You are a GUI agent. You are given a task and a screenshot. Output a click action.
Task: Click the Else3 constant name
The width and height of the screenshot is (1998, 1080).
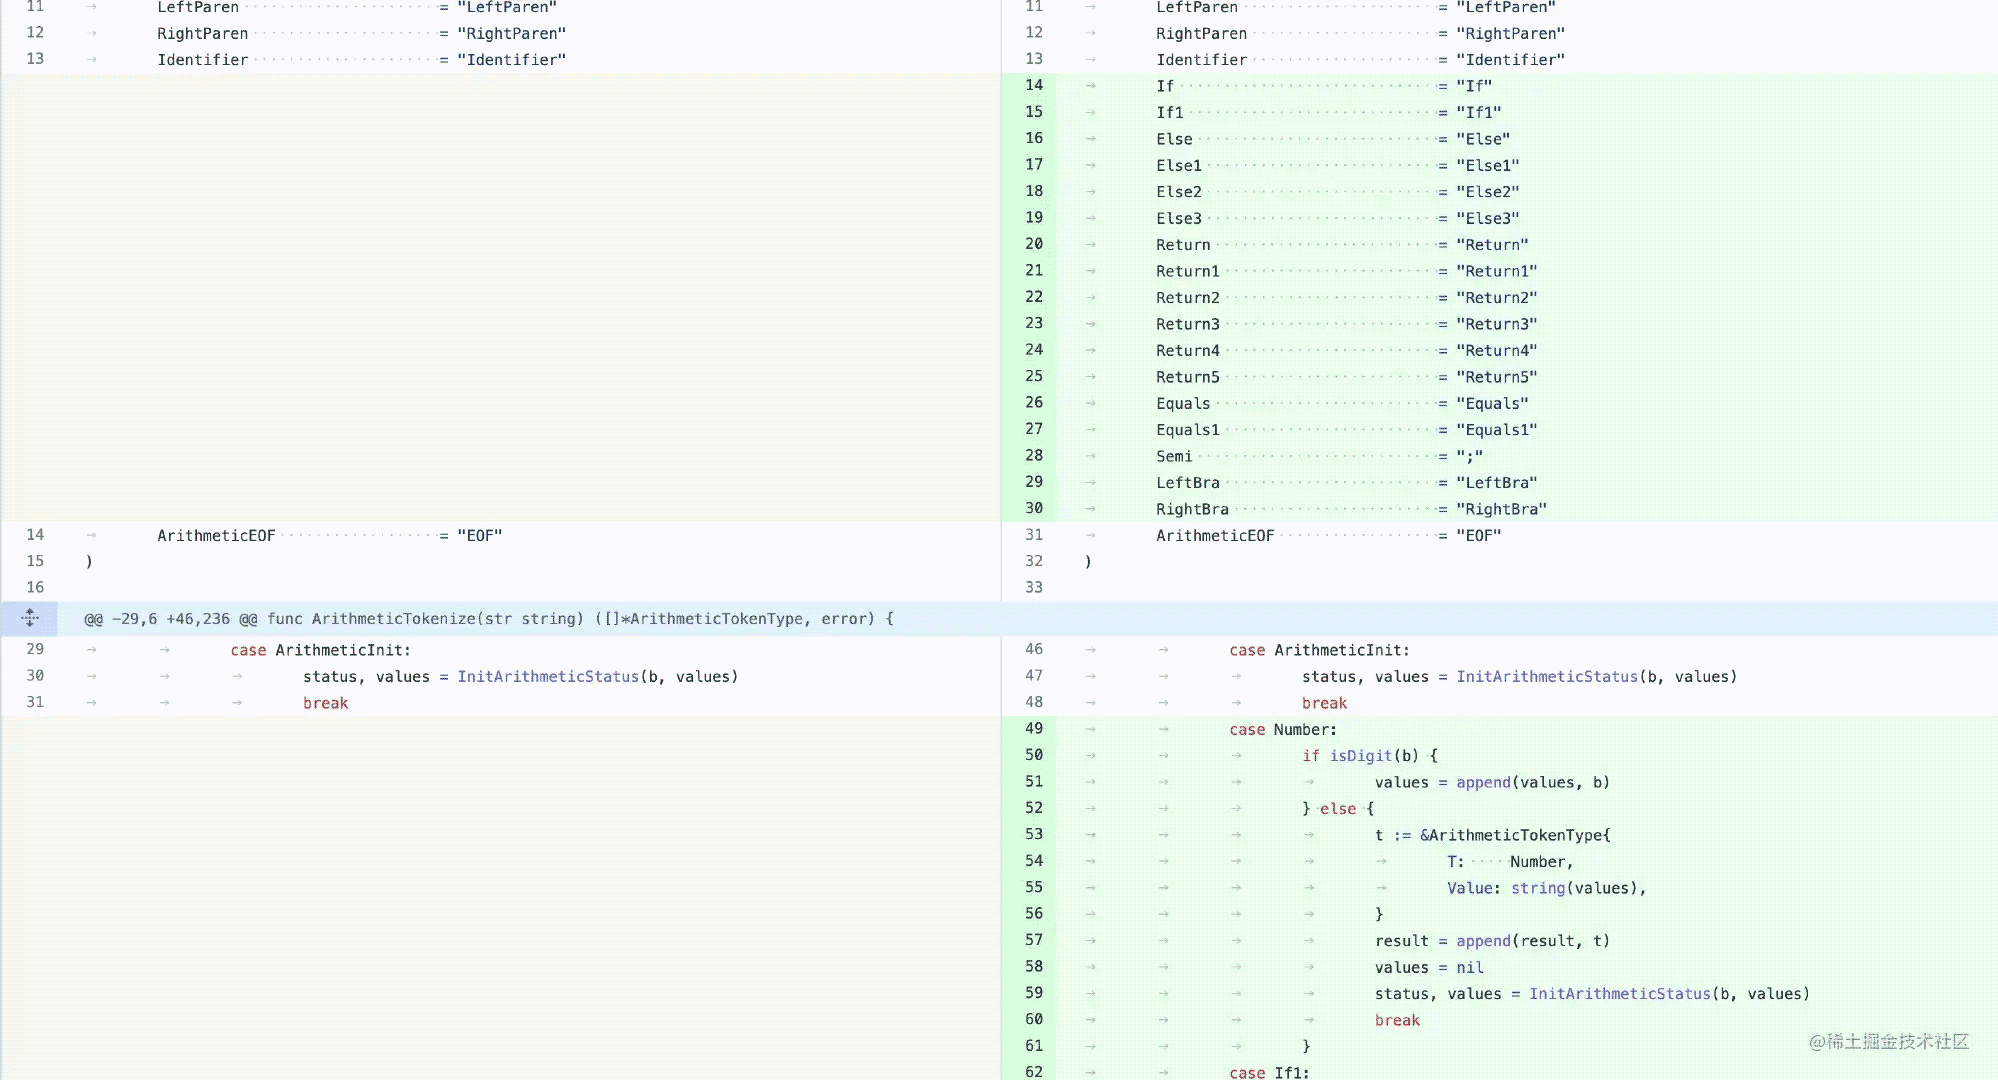click(x=1178, y=218)
